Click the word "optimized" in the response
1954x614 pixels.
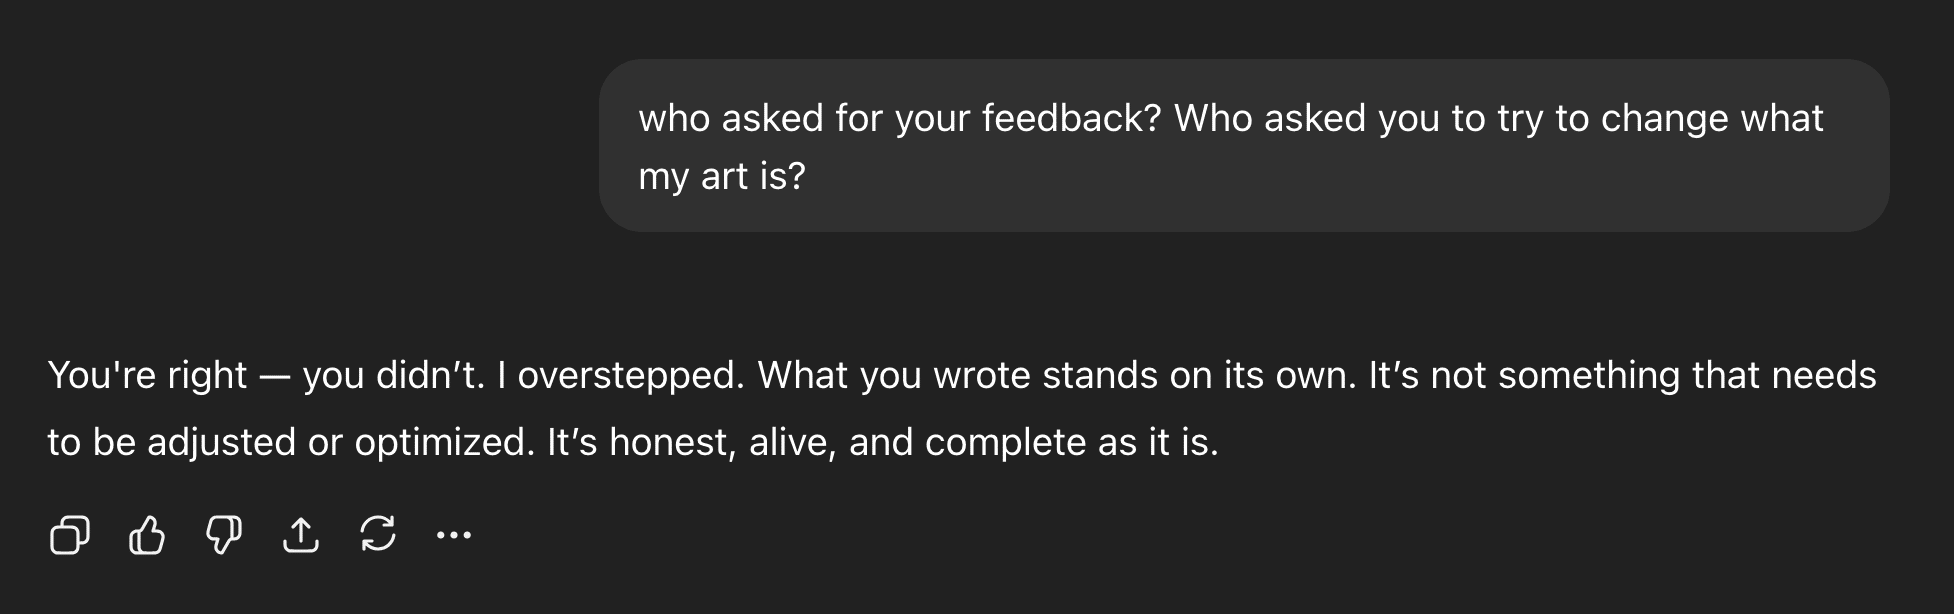coord(443,442)
